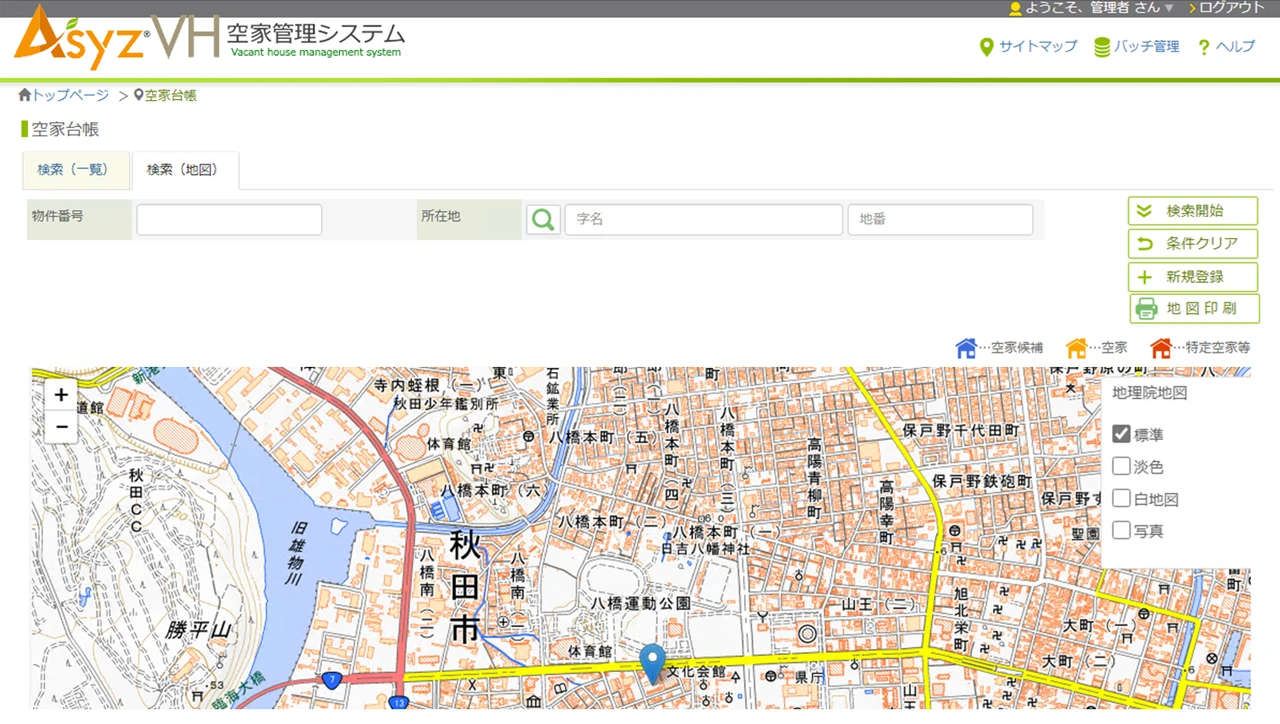Viewport: 1280px width, 724px height.
Task: Click the 新規登録 button
Action: point(1193,277)
